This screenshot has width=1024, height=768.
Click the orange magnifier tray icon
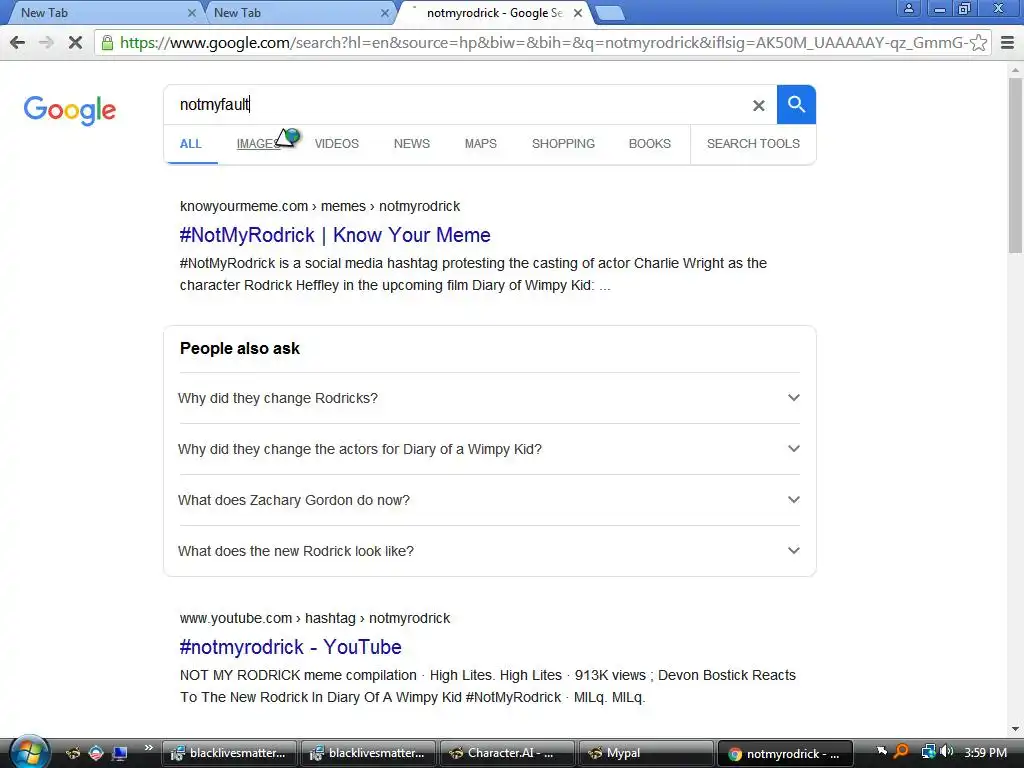pos(901,752)
